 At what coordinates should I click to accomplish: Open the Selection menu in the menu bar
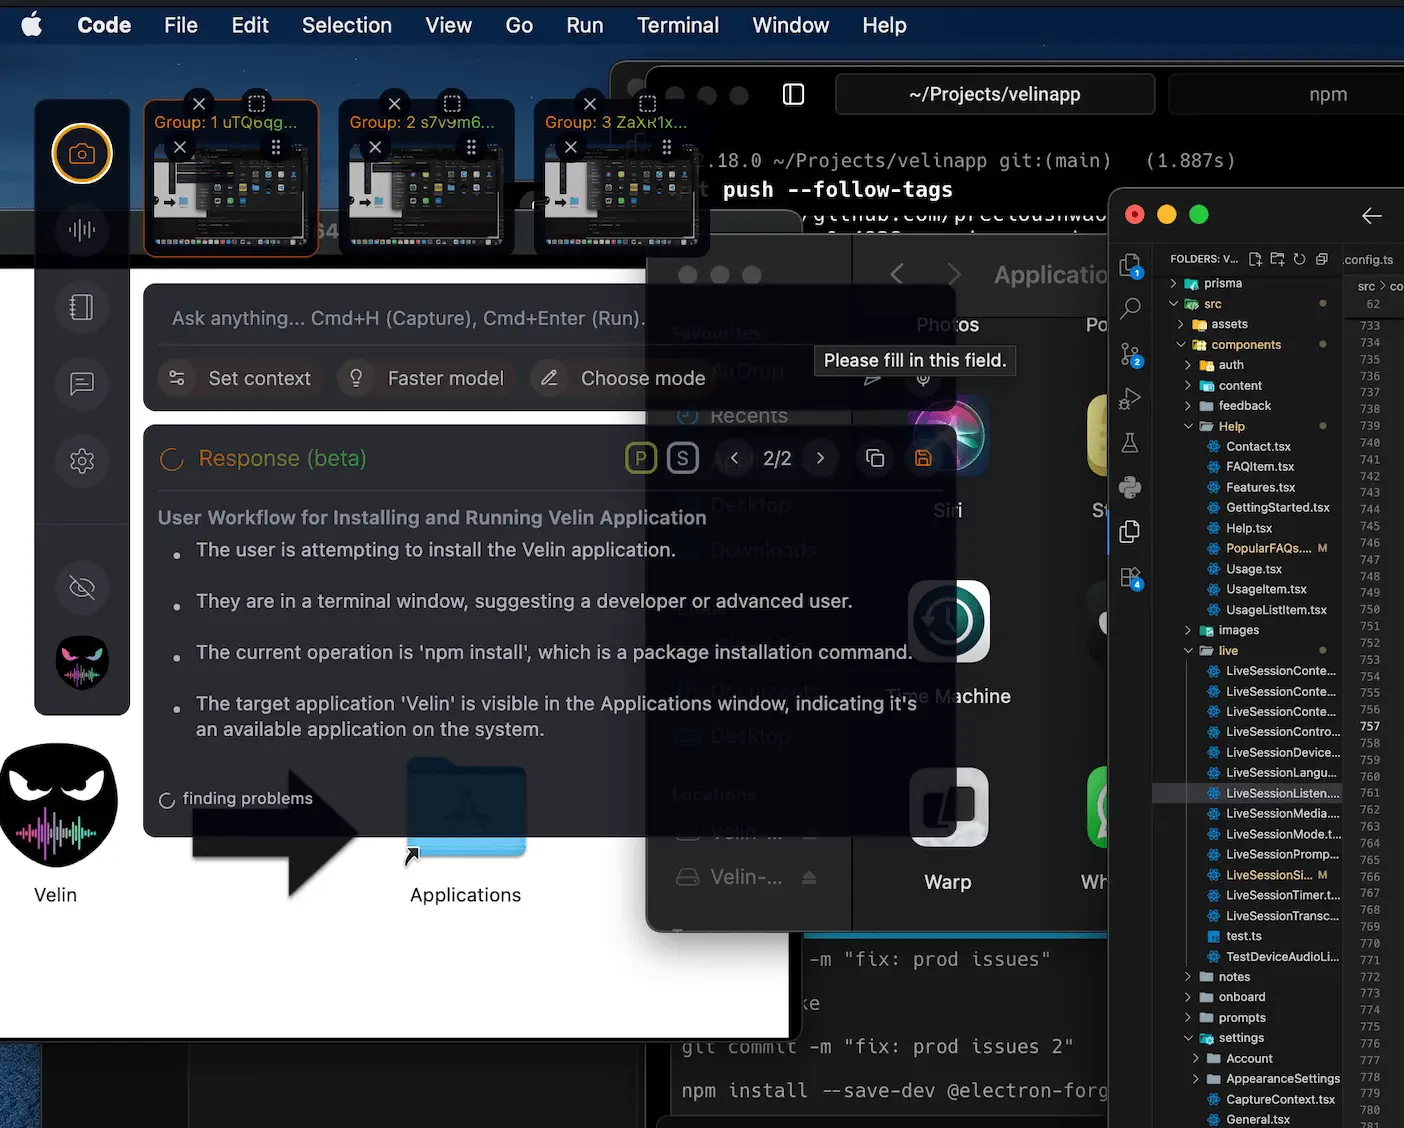346,25
